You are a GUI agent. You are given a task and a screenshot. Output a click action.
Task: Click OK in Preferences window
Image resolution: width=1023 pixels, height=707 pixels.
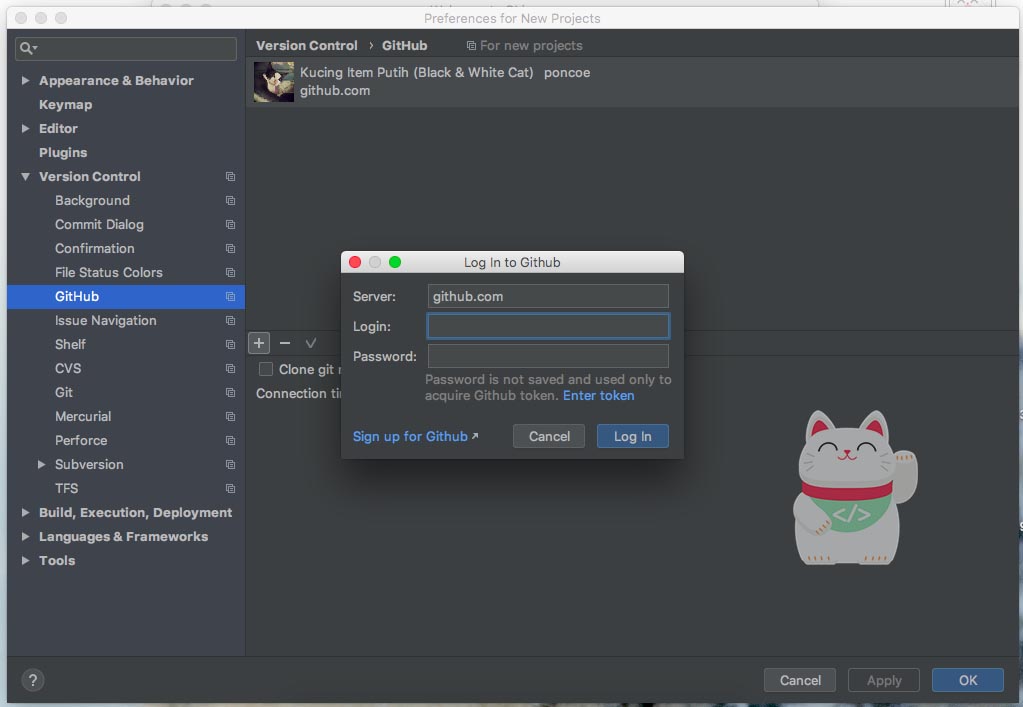pos(968,680)
